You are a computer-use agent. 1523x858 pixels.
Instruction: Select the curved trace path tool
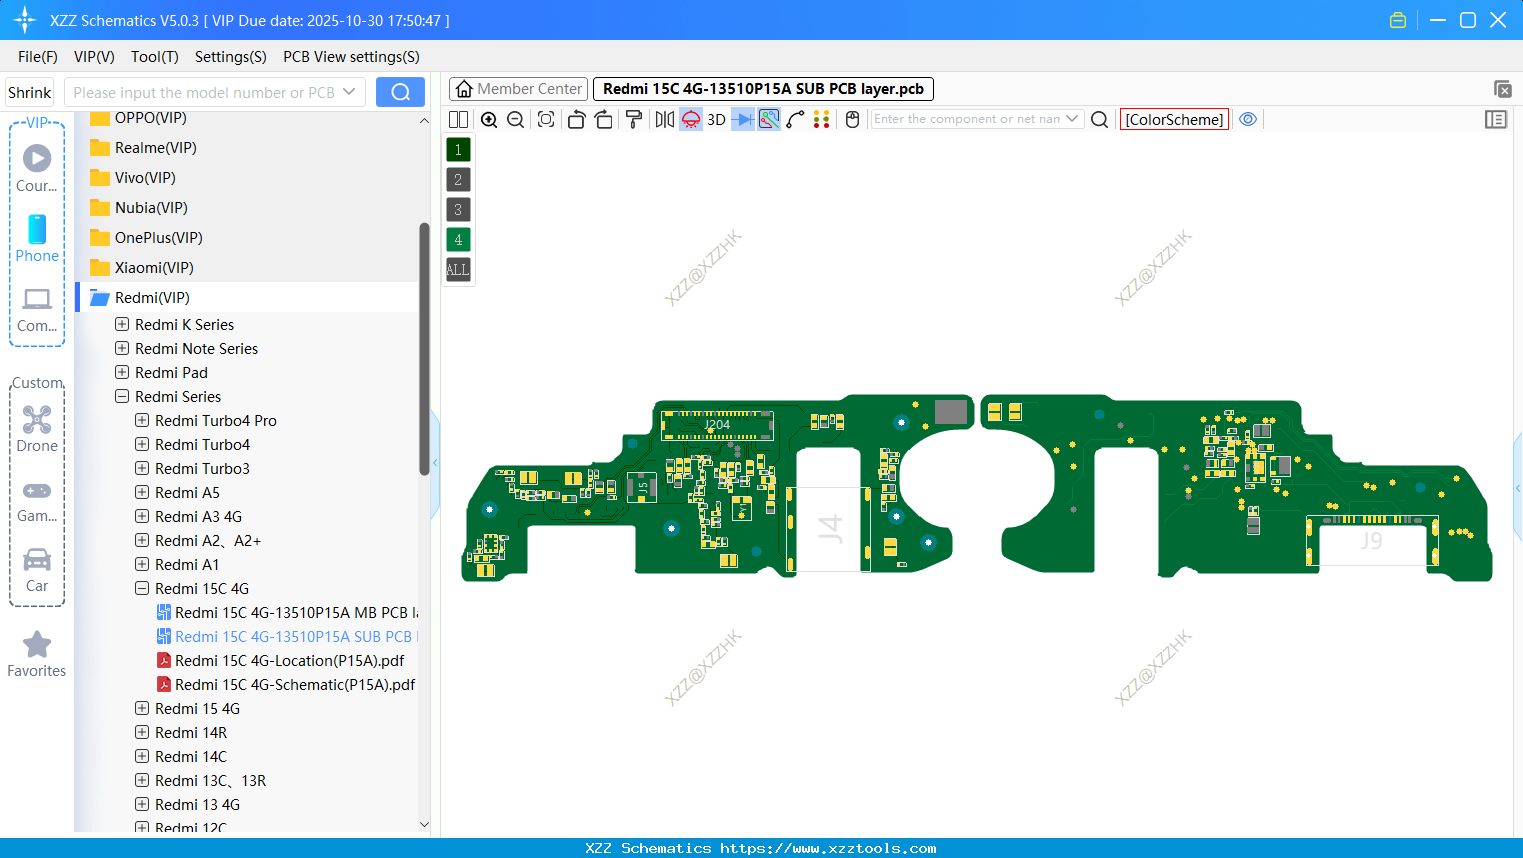[x=796, y=120]
